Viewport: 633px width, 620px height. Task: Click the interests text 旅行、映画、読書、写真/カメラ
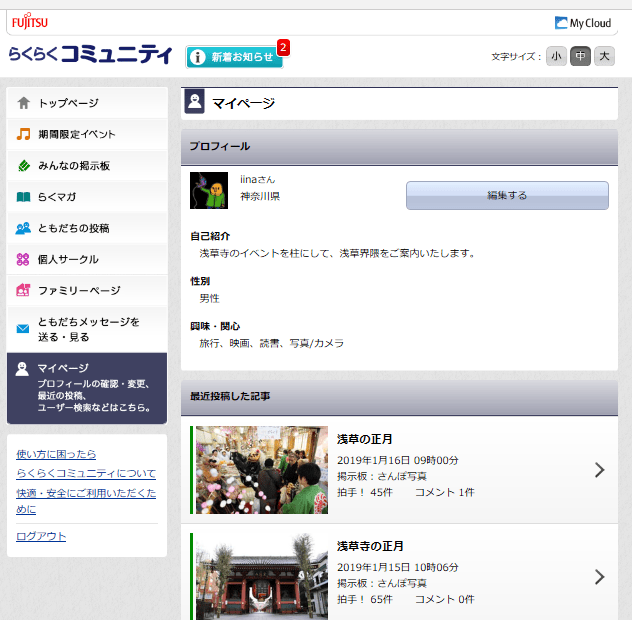[x=271, y=344]
